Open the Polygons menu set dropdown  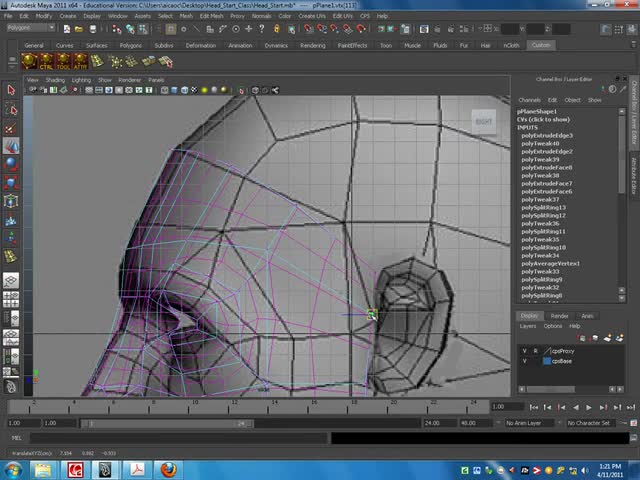(x=30, y=28)
